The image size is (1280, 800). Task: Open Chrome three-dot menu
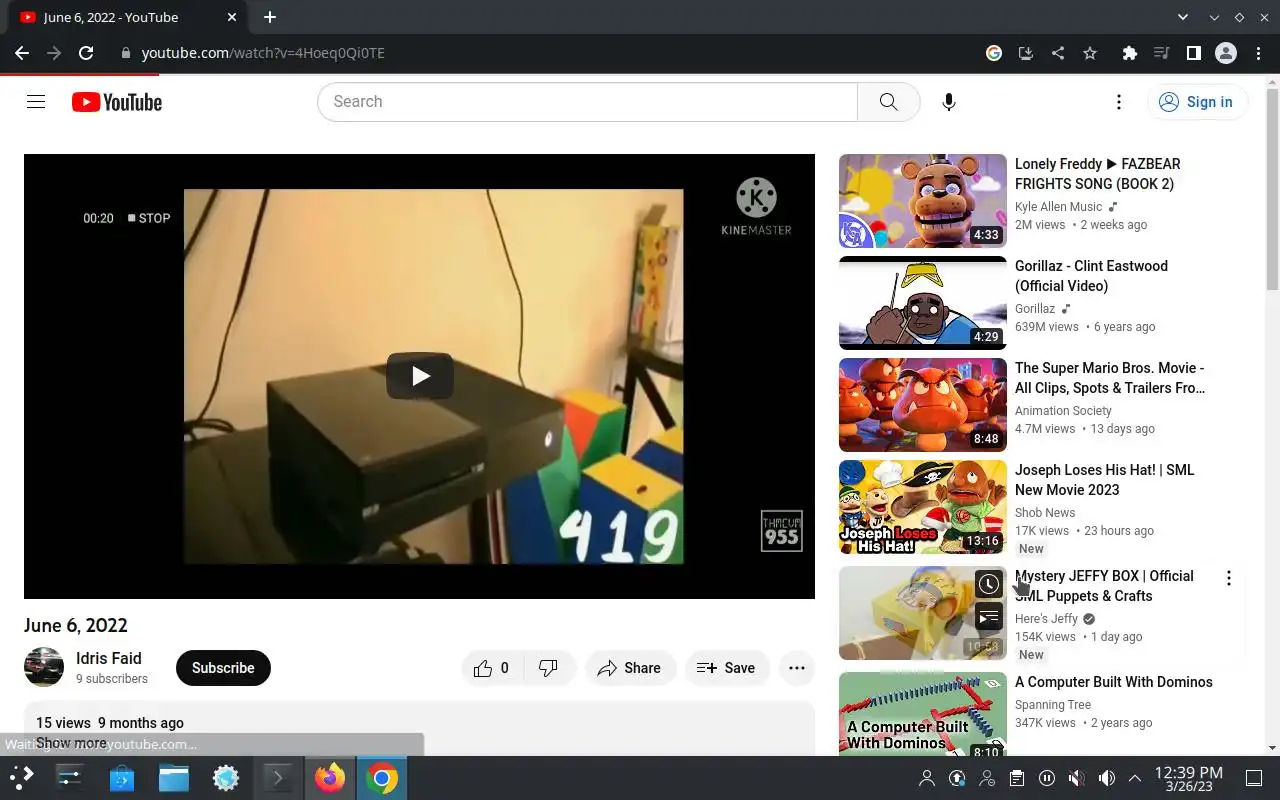pyautogui.click(x=1259, y=53)
